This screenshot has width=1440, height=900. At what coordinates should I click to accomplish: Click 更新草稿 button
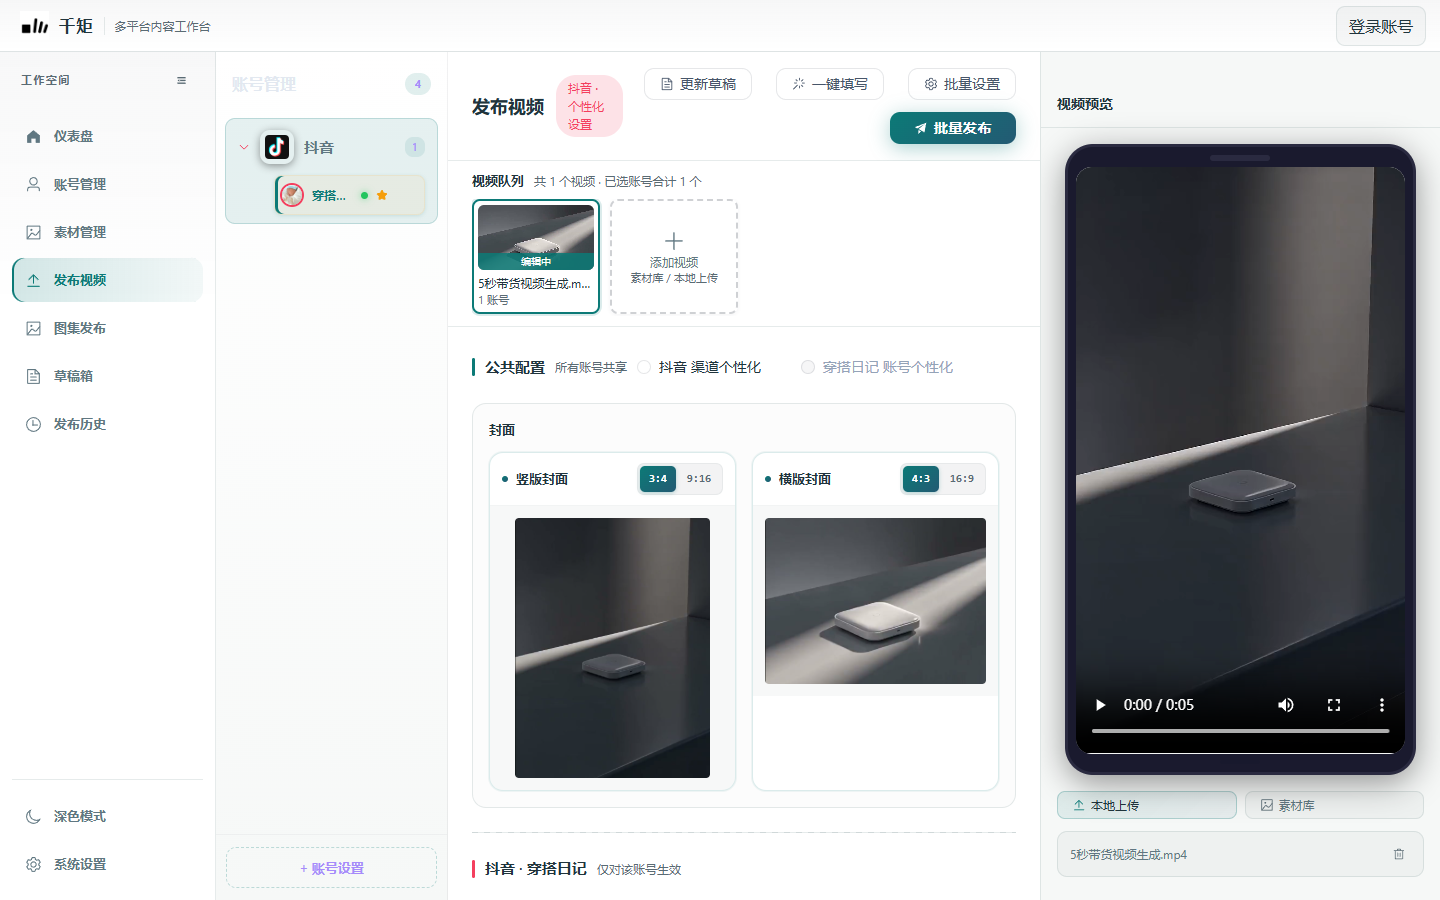point(698,84)
